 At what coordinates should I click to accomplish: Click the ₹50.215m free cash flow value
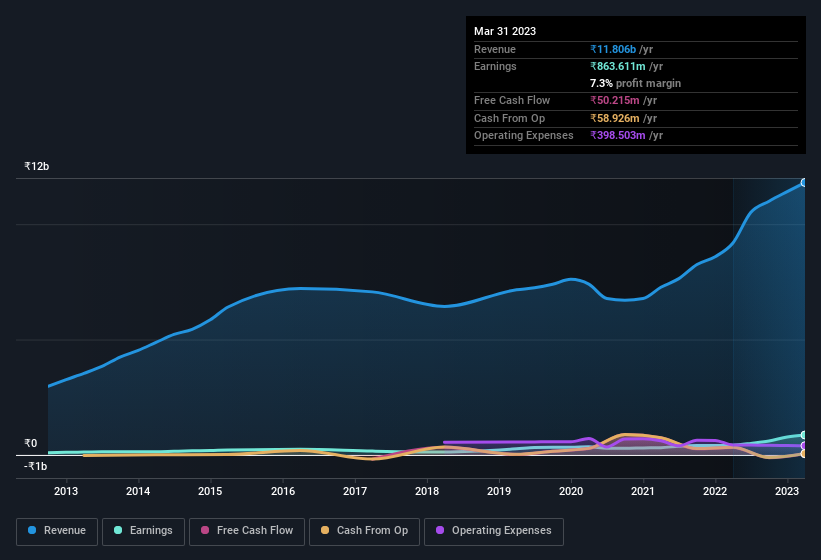(615, 100)
